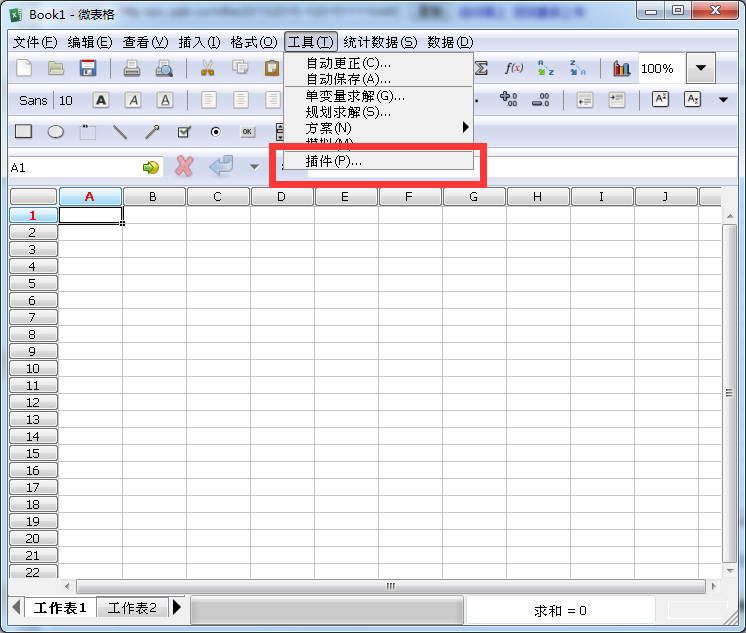Apply bold with the bold A icon
The image size is (746, 633).
(101, 100)
